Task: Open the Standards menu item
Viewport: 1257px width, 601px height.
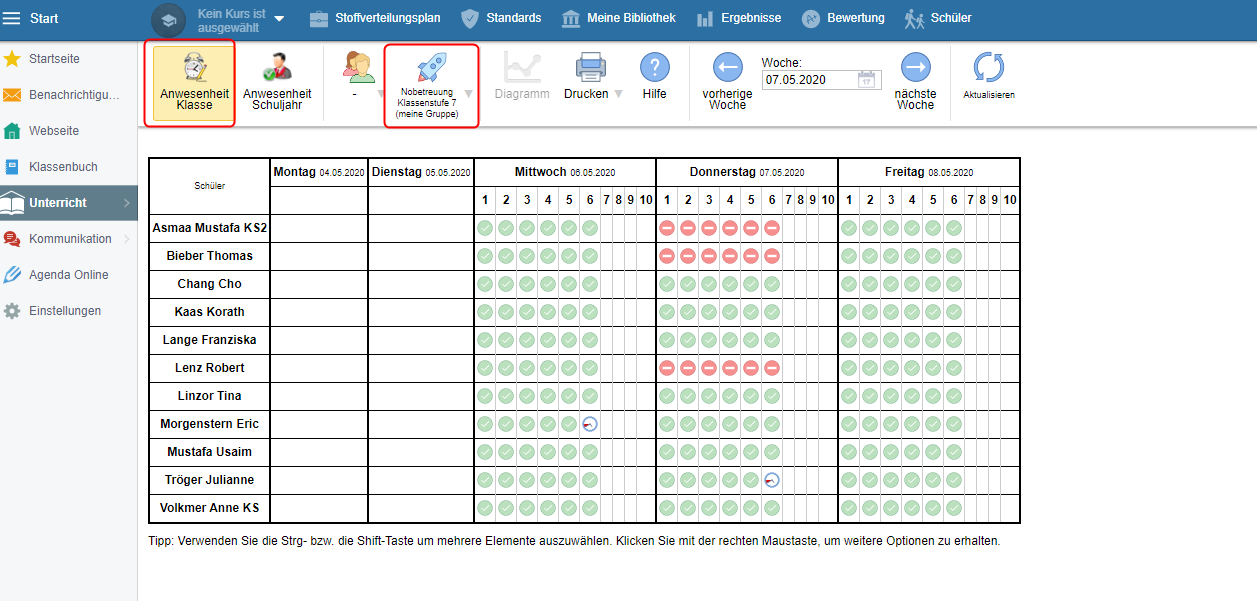Action: [501, 18]
